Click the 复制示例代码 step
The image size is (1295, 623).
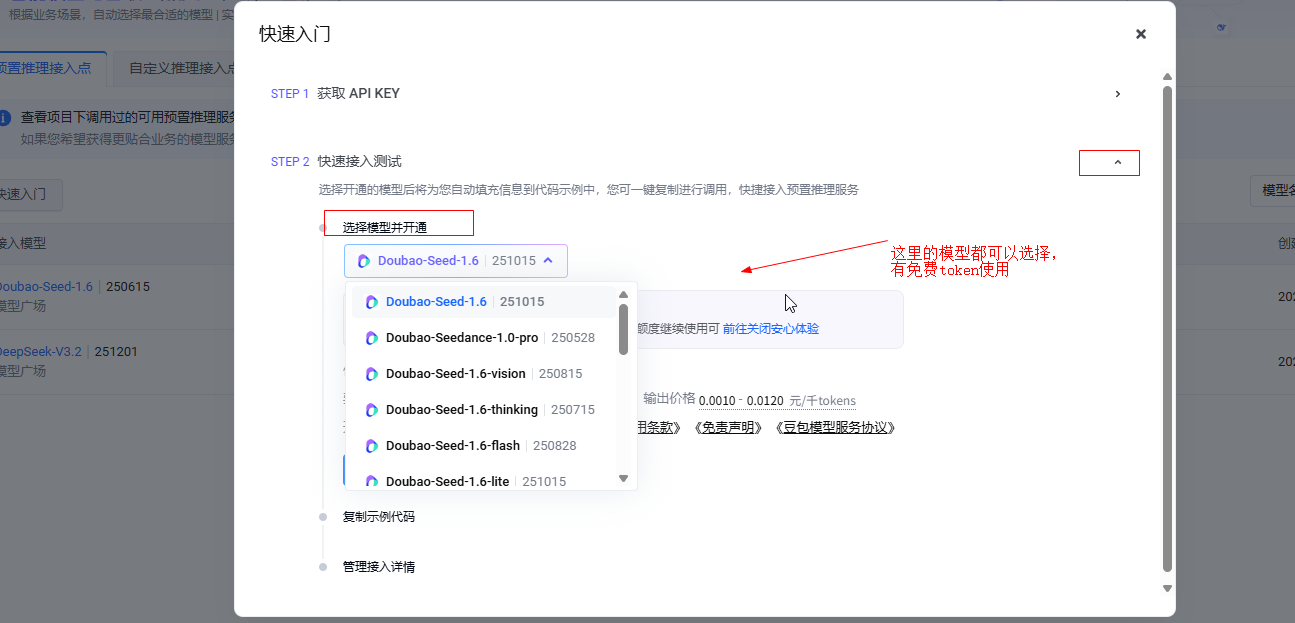[379, 517]
